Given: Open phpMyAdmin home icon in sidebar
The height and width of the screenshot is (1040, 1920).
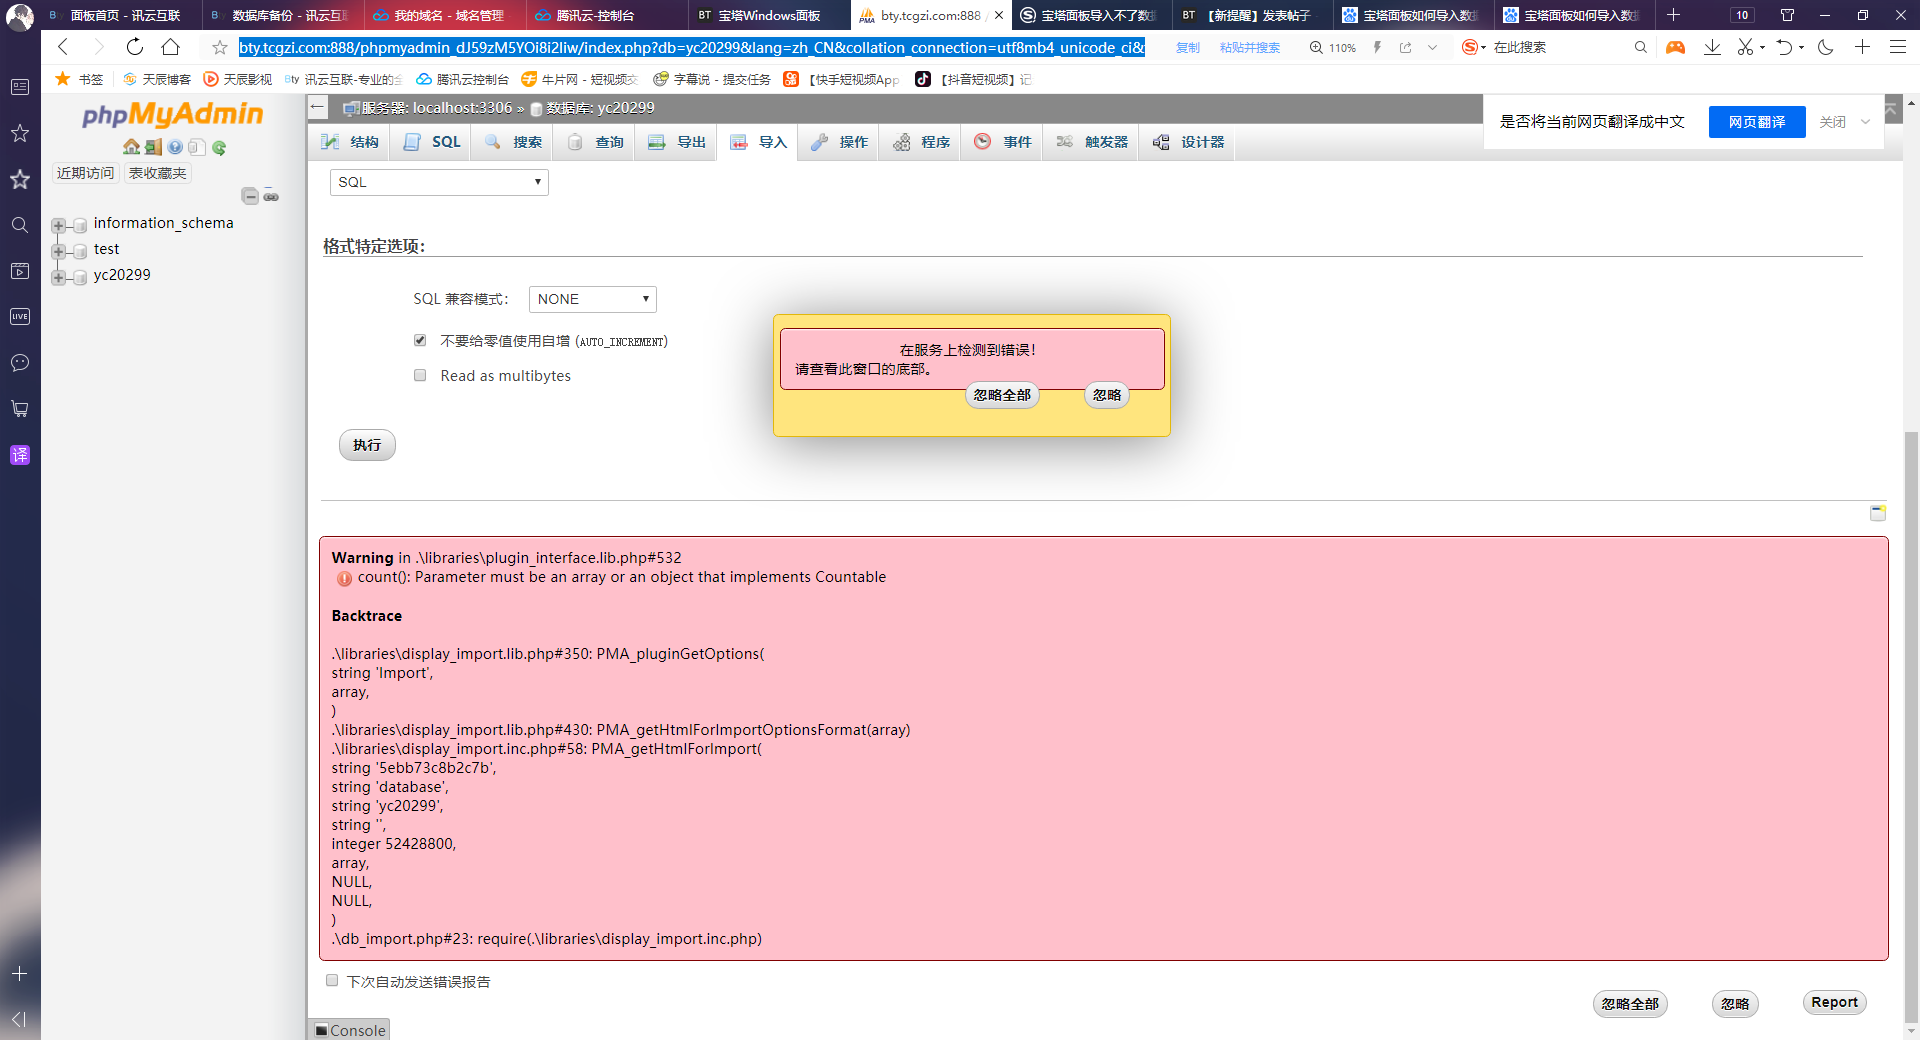Looking at the screenshot, I should tap(131, 147).
